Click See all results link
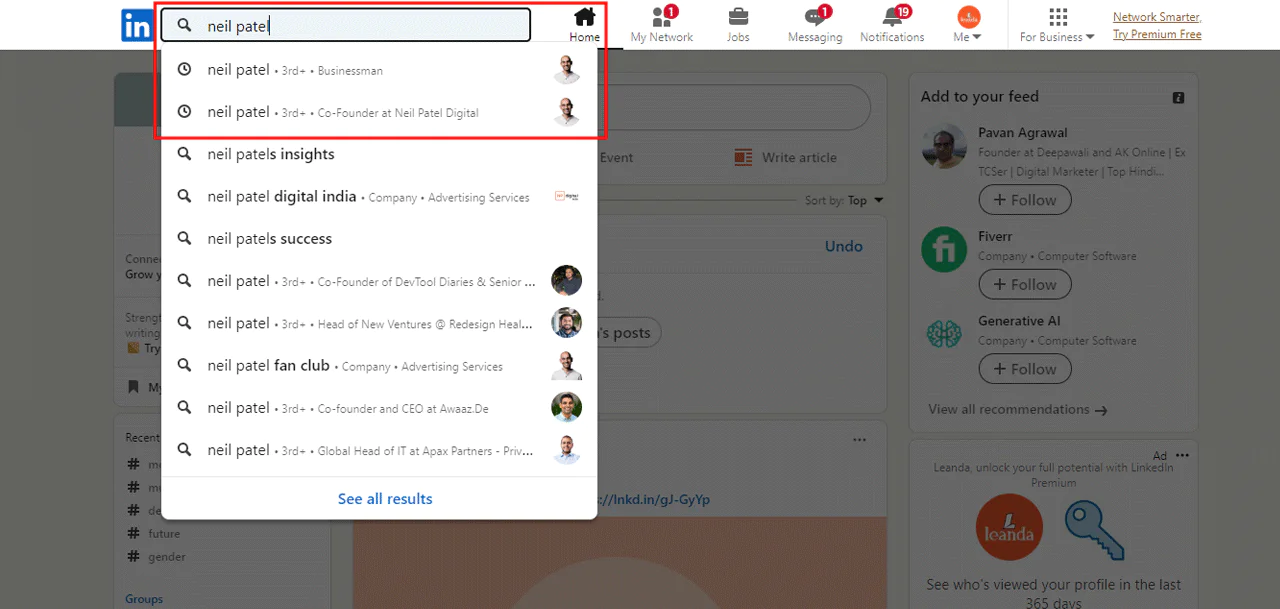The height and width of the screenshot is (609, 1280). pyautogui.click(x=385, y=499)
